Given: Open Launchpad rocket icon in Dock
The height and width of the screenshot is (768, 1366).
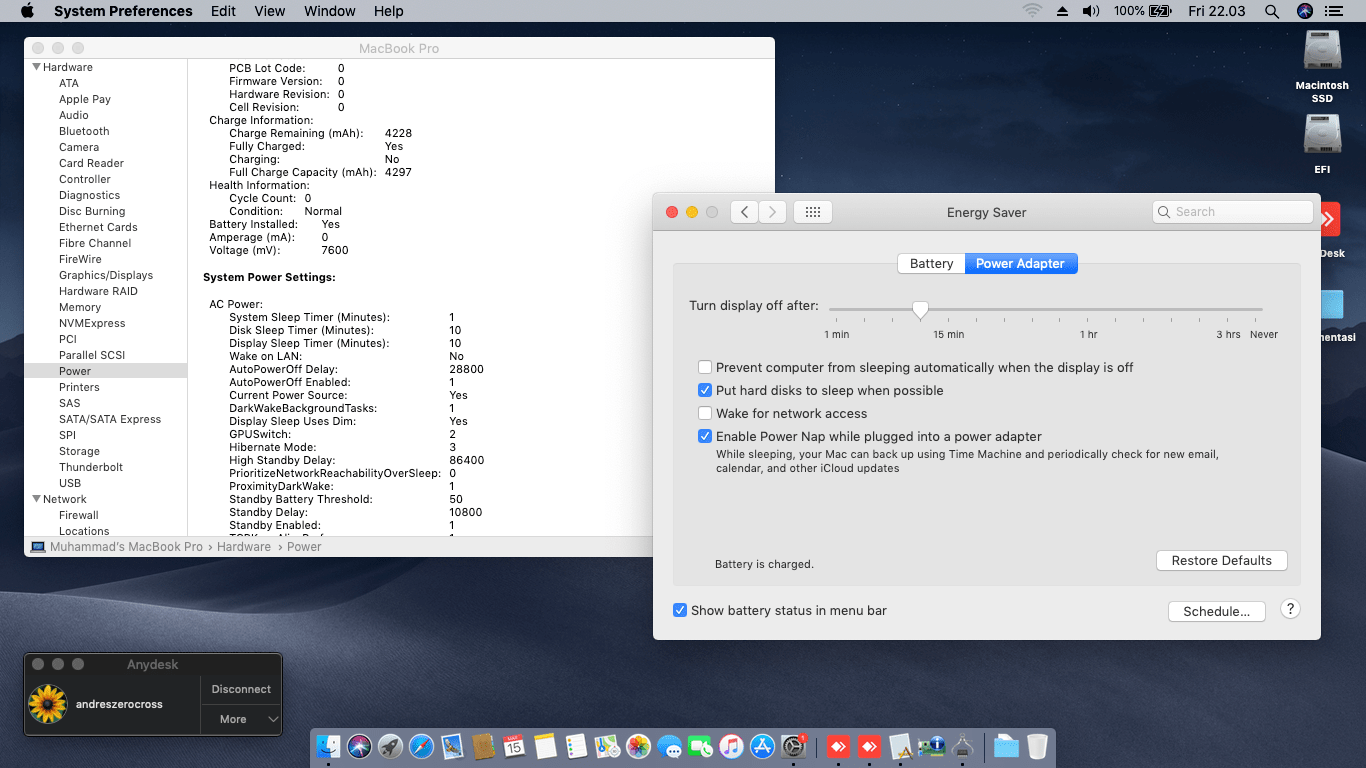Looking at the screenshot, I should tap(390, 746).
